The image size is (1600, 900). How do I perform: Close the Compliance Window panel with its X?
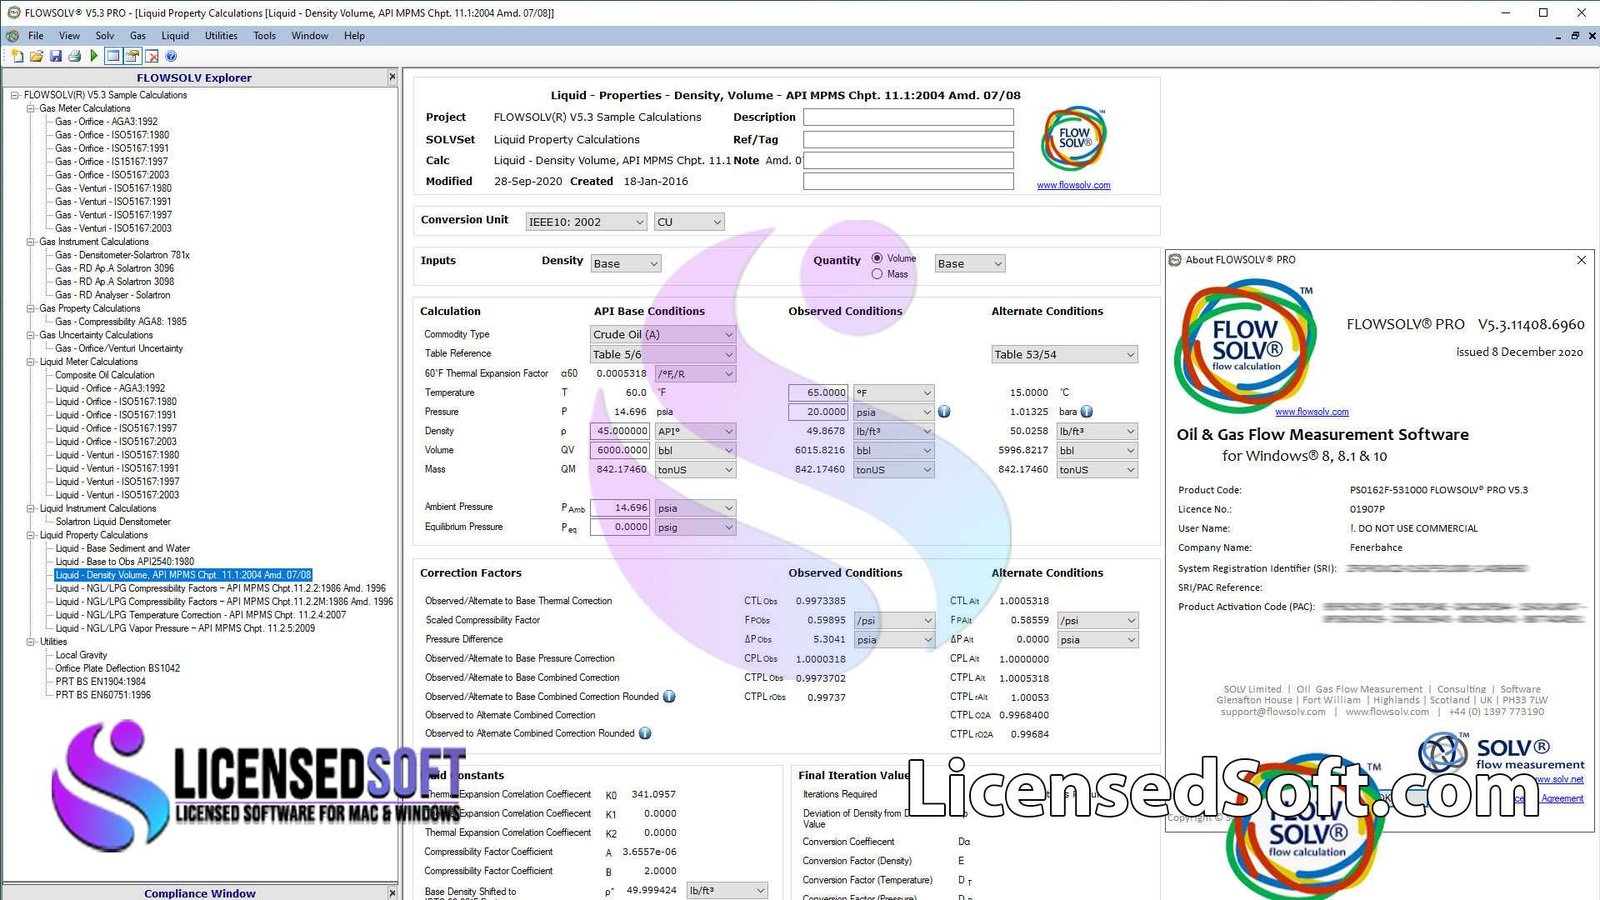392,893
